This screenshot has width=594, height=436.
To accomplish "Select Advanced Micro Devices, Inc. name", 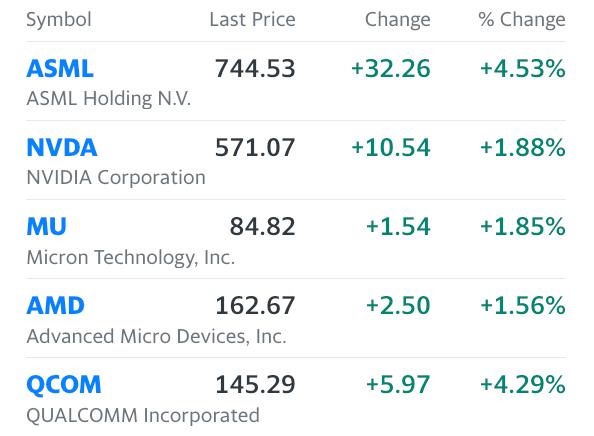I will (156, 336).
